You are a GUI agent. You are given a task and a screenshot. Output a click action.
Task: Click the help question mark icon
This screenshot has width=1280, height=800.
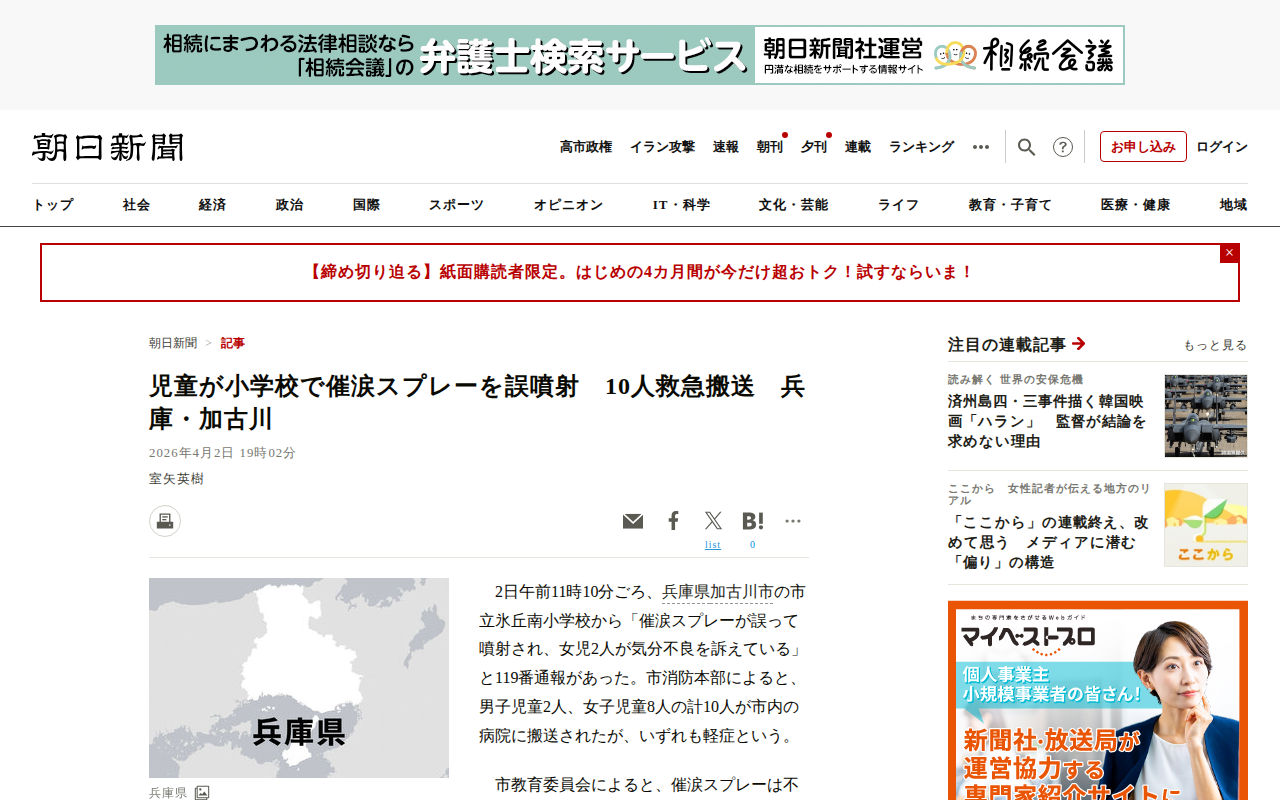1063,147
